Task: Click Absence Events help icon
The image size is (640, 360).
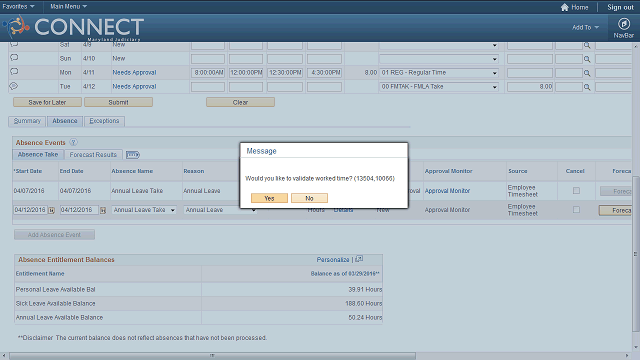Action: [73, 142]
